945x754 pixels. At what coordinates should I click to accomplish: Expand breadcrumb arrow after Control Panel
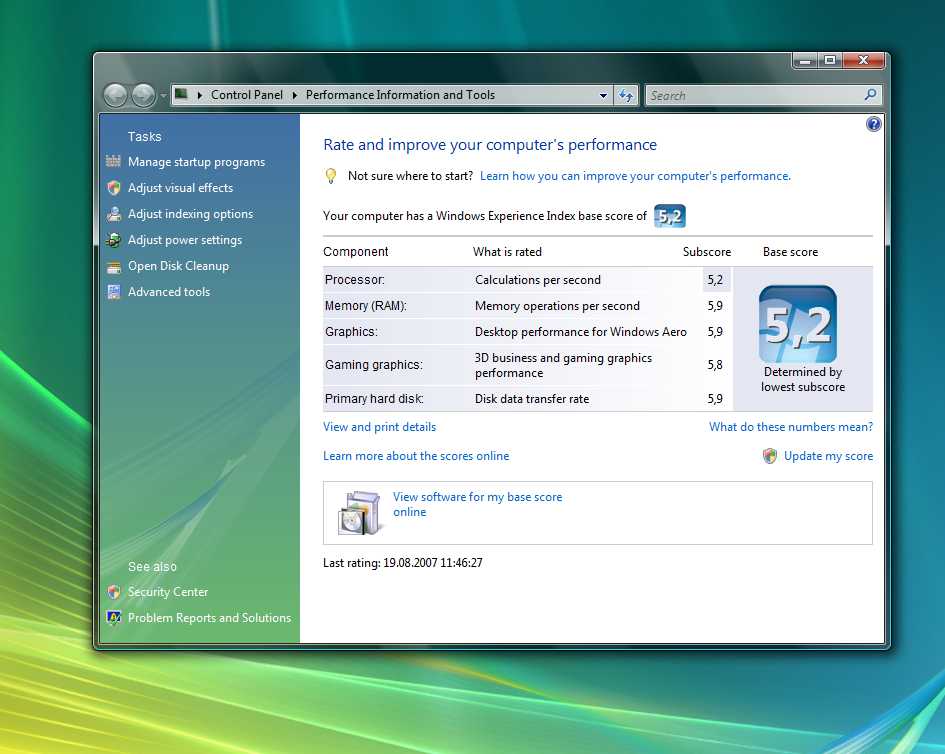[x=295, y=95]
